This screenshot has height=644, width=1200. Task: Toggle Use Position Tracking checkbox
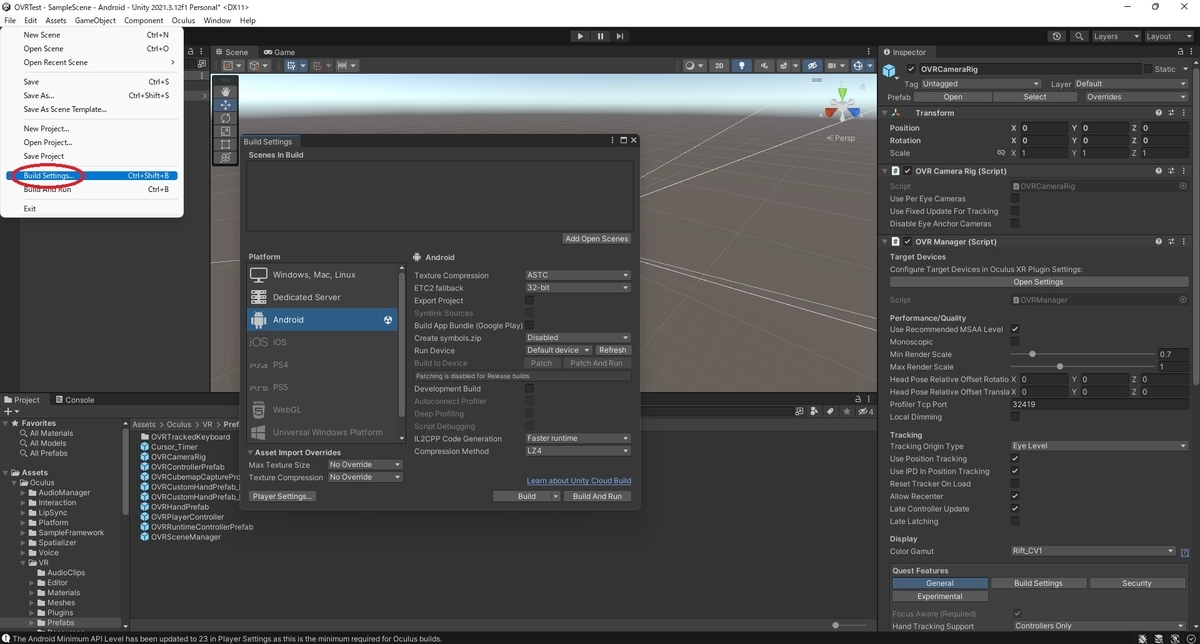1015,459
